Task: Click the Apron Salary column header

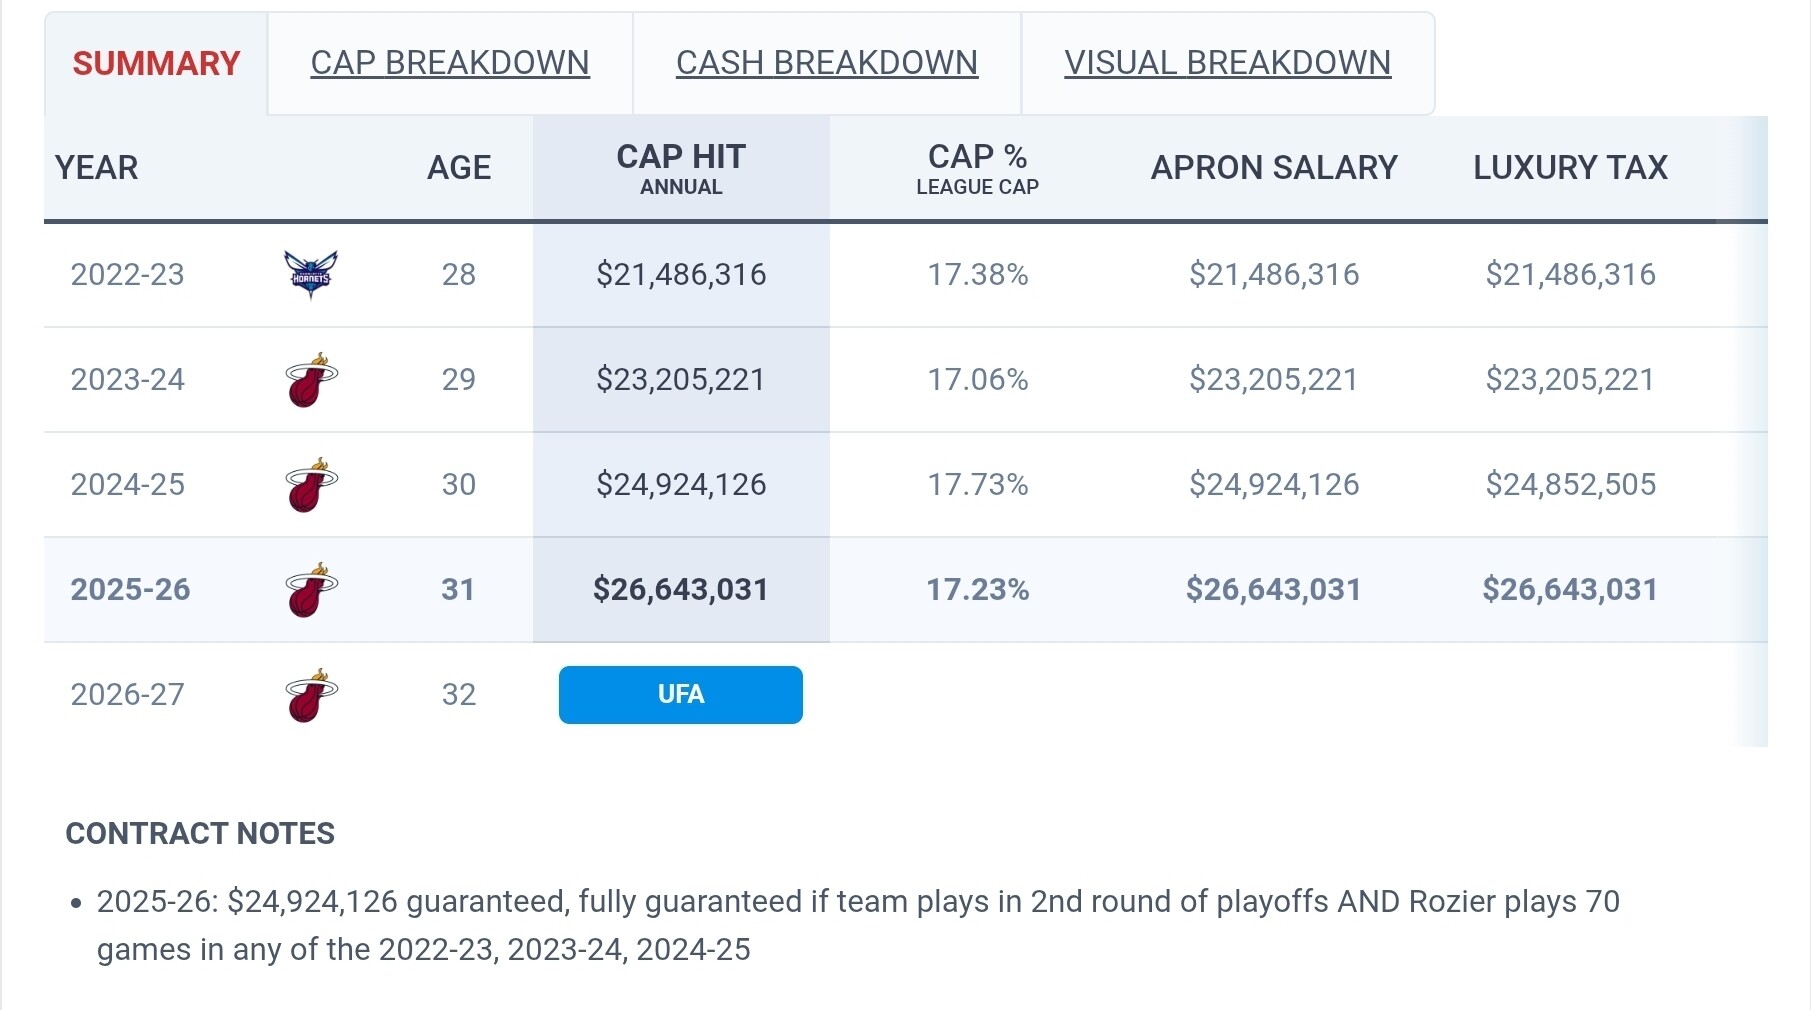Action: [1274, 168]
